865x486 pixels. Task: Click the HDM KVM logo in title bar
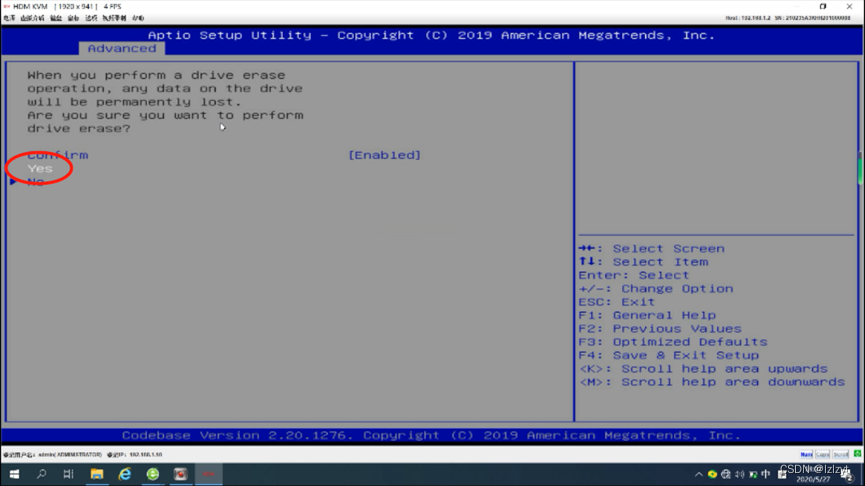coord(7,7)
